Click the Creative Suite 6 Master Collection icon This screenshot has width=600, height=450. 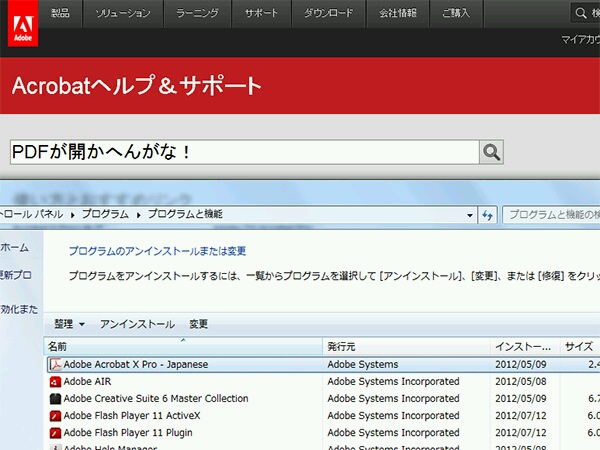coord(55,399)
